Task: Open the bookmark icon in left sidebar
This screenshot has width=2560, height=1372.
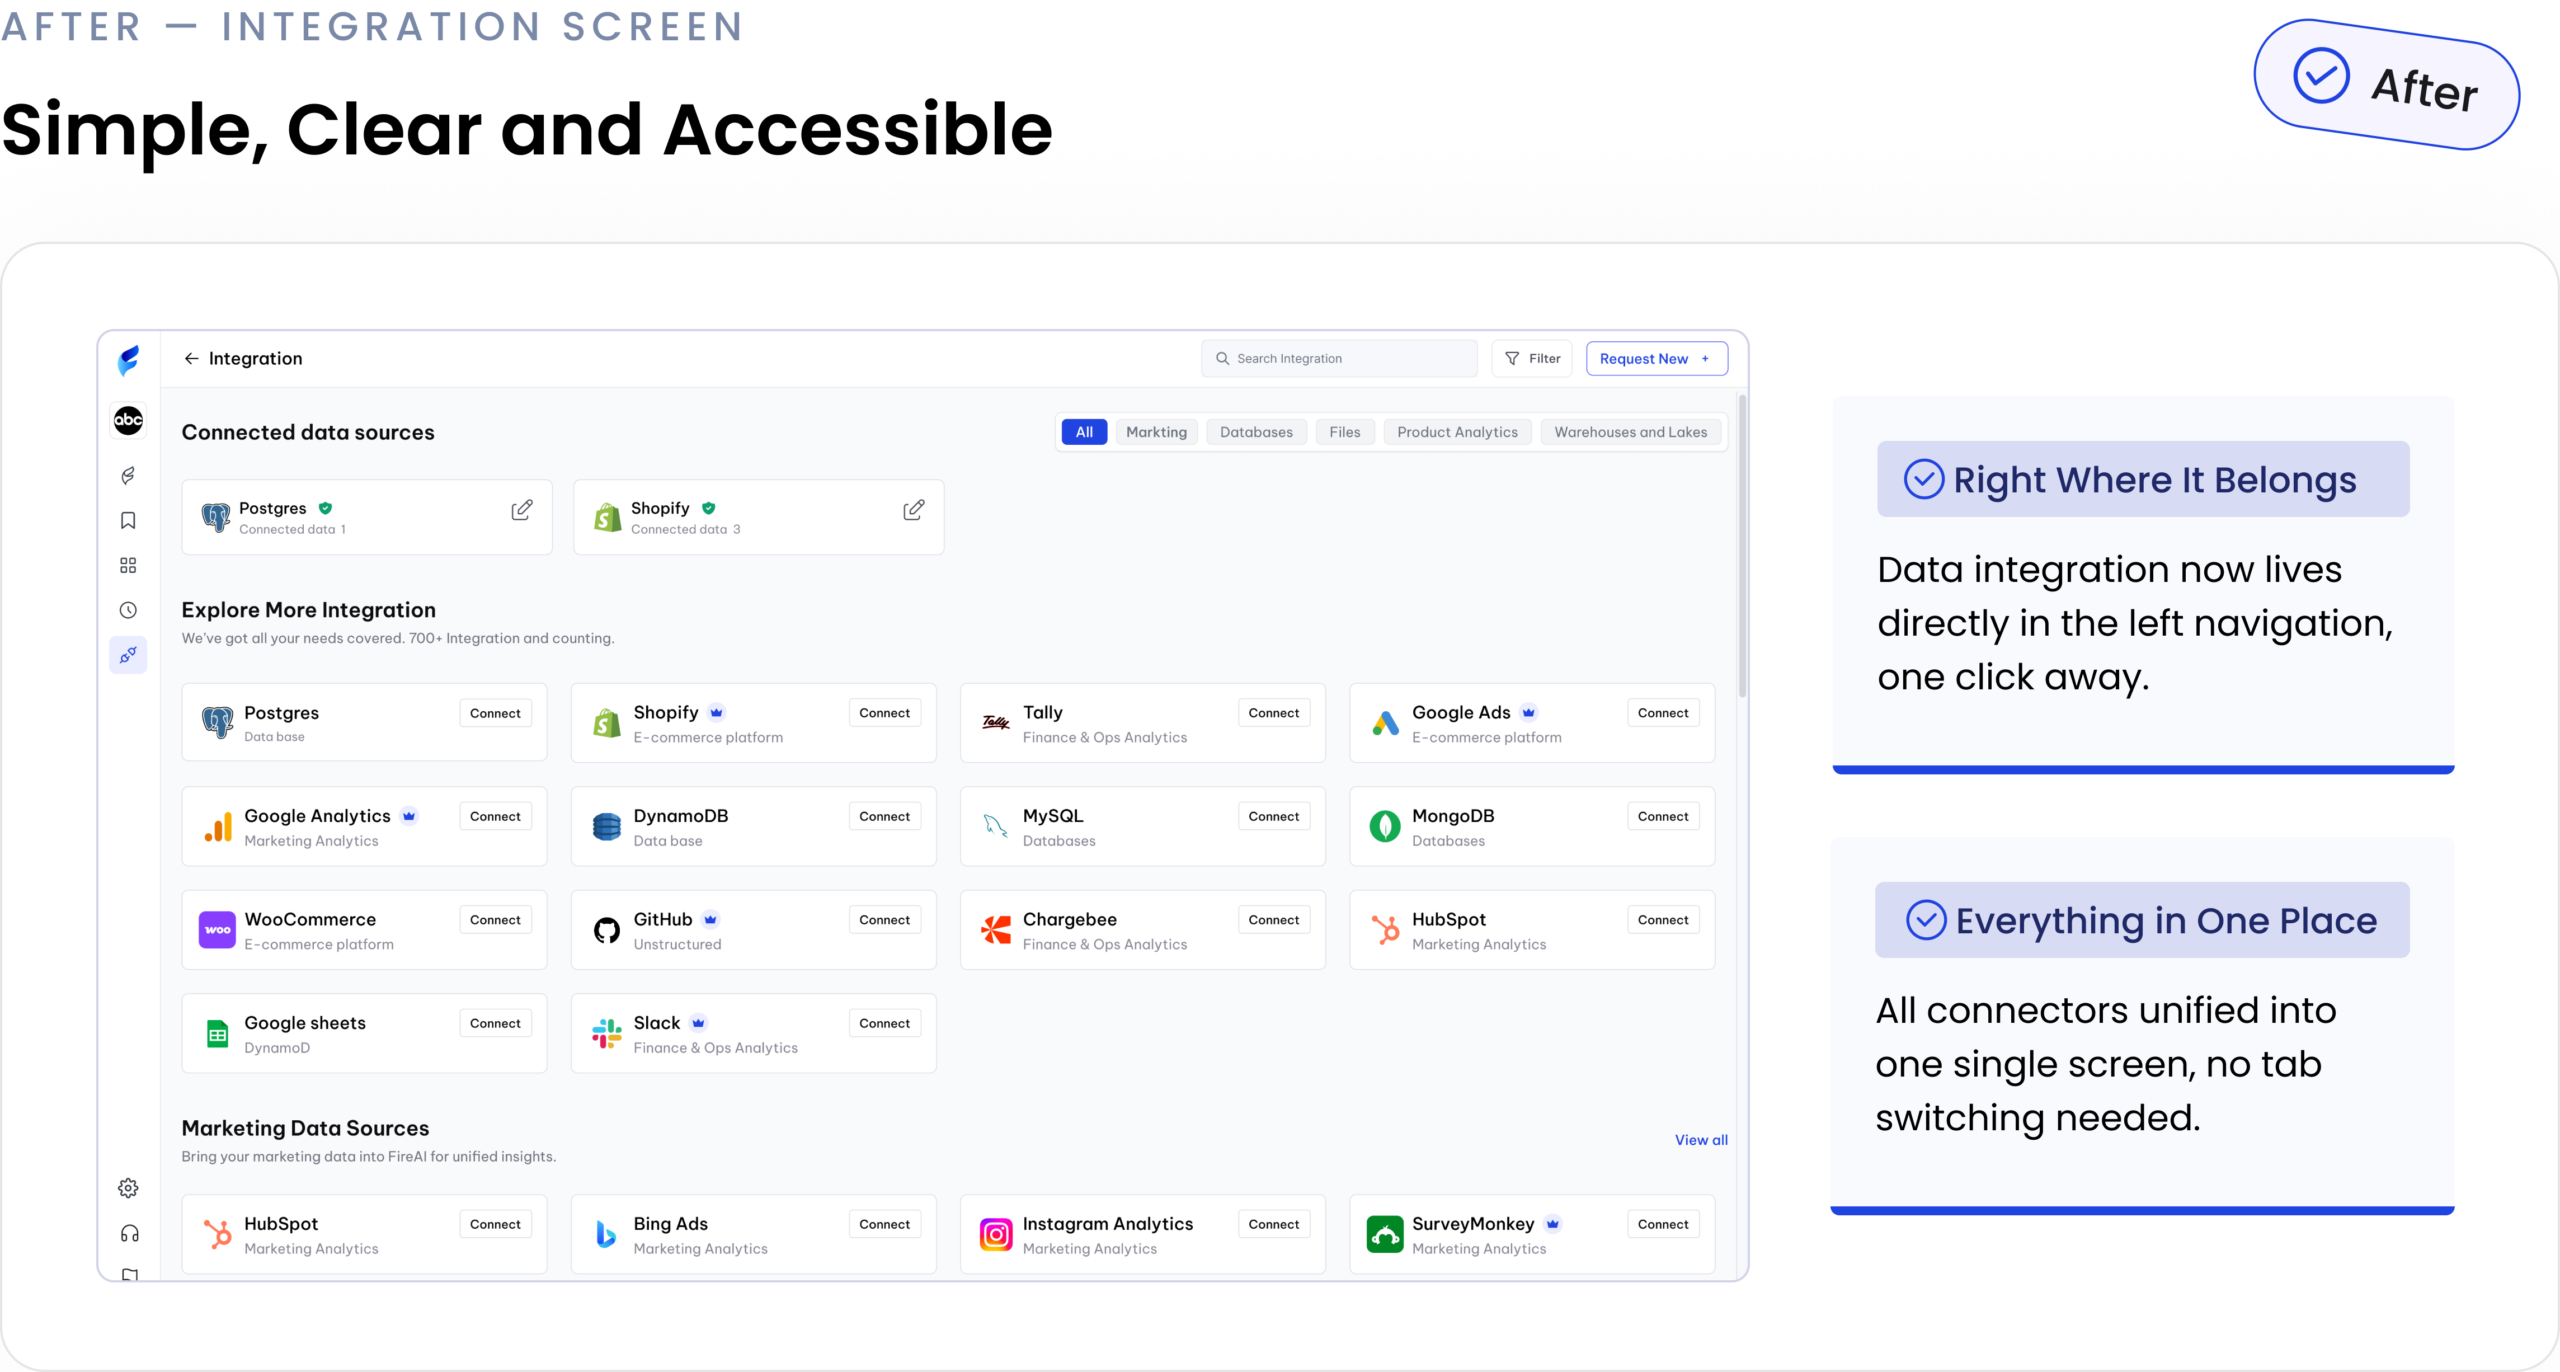Action: (x=128, y=520)
